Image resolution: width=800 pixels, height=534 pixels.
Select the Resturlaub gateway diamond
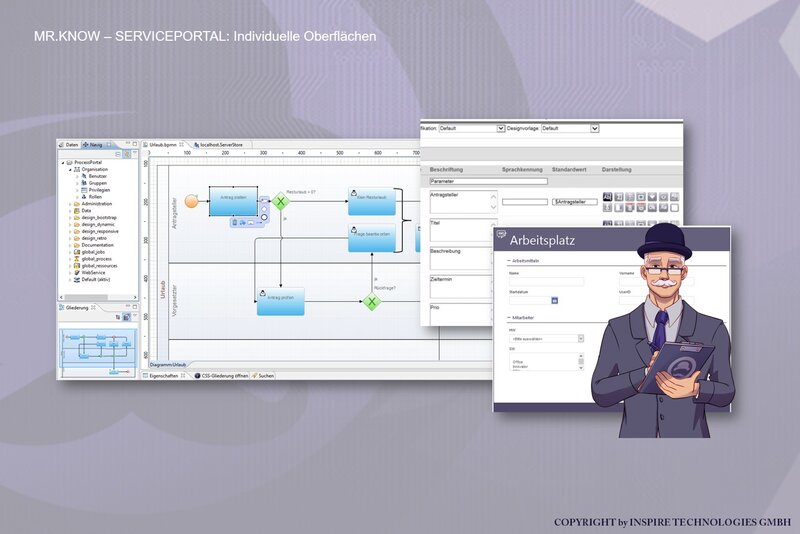(x=280, y=201)
